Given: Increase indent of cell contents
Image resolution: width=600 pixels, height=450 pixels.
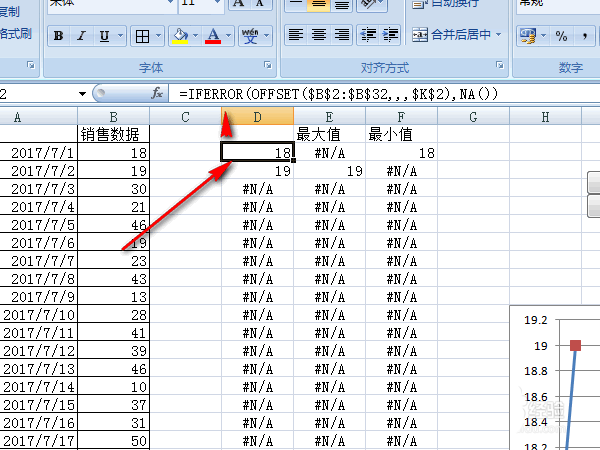Looking at the screenshot, I should tap(390, 35).
